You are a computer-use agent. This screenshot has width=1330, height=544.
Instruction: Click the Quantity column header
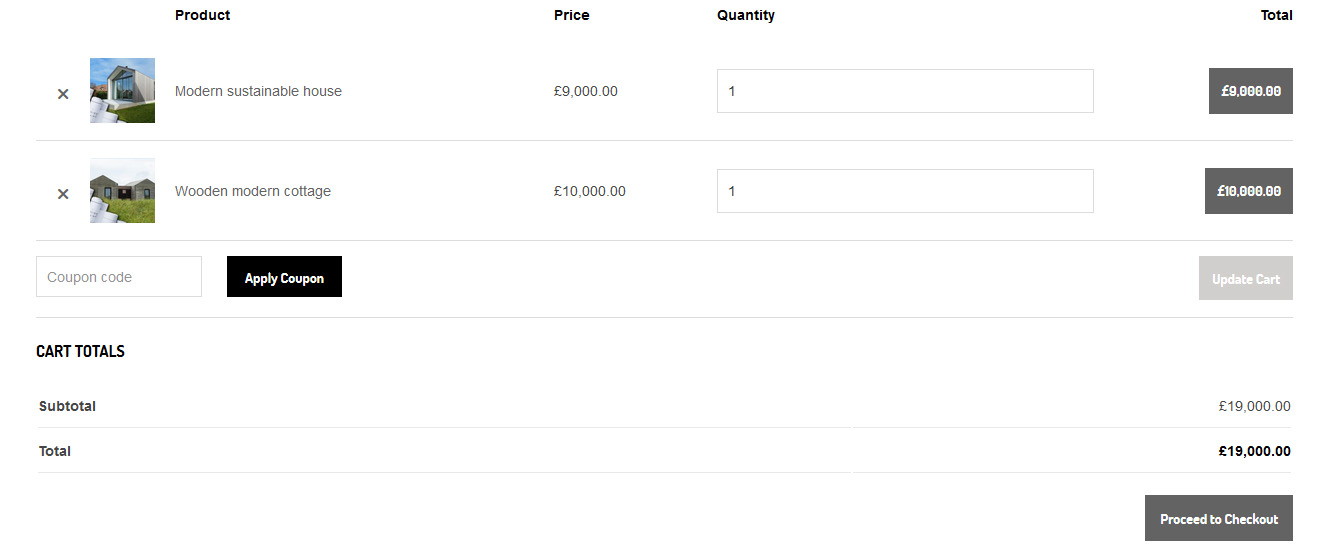[746, 15]
